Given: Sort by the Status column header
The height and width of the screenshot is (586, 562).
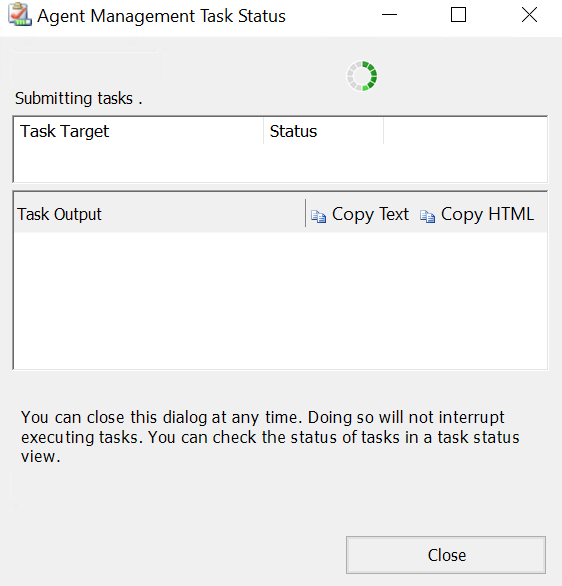Looking at the screenshot, I should [x=324, y=131].
